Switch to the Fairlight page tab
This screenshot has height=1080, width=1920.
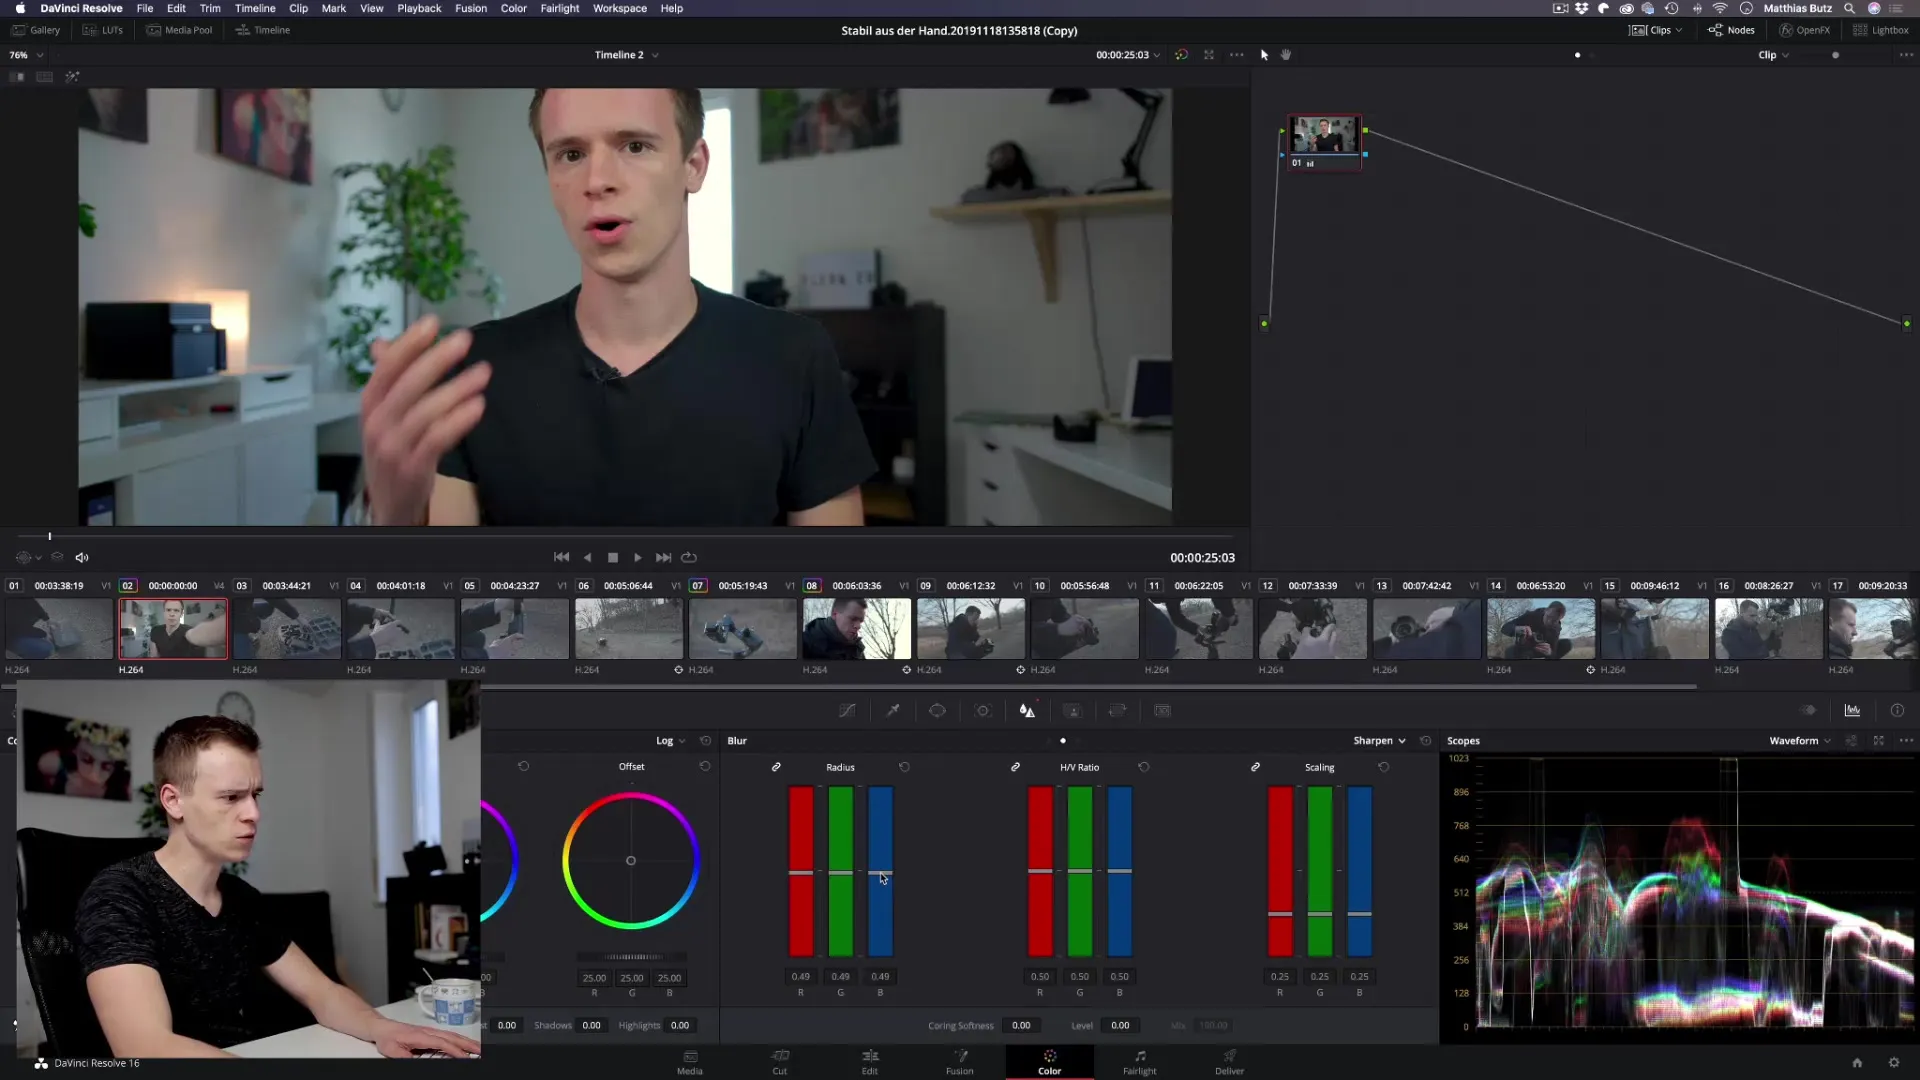1139,1062
